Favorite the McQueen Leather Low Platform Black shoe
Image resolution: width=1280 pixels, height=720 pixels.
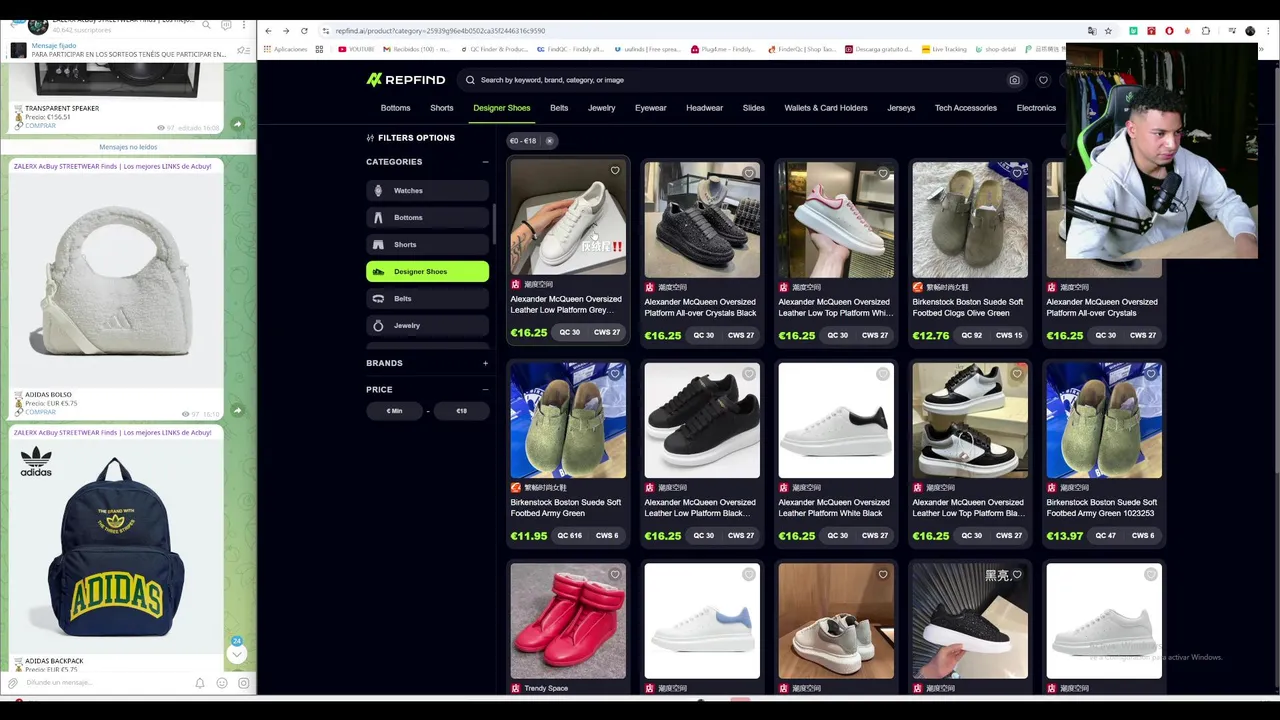[x=749, y=374]
